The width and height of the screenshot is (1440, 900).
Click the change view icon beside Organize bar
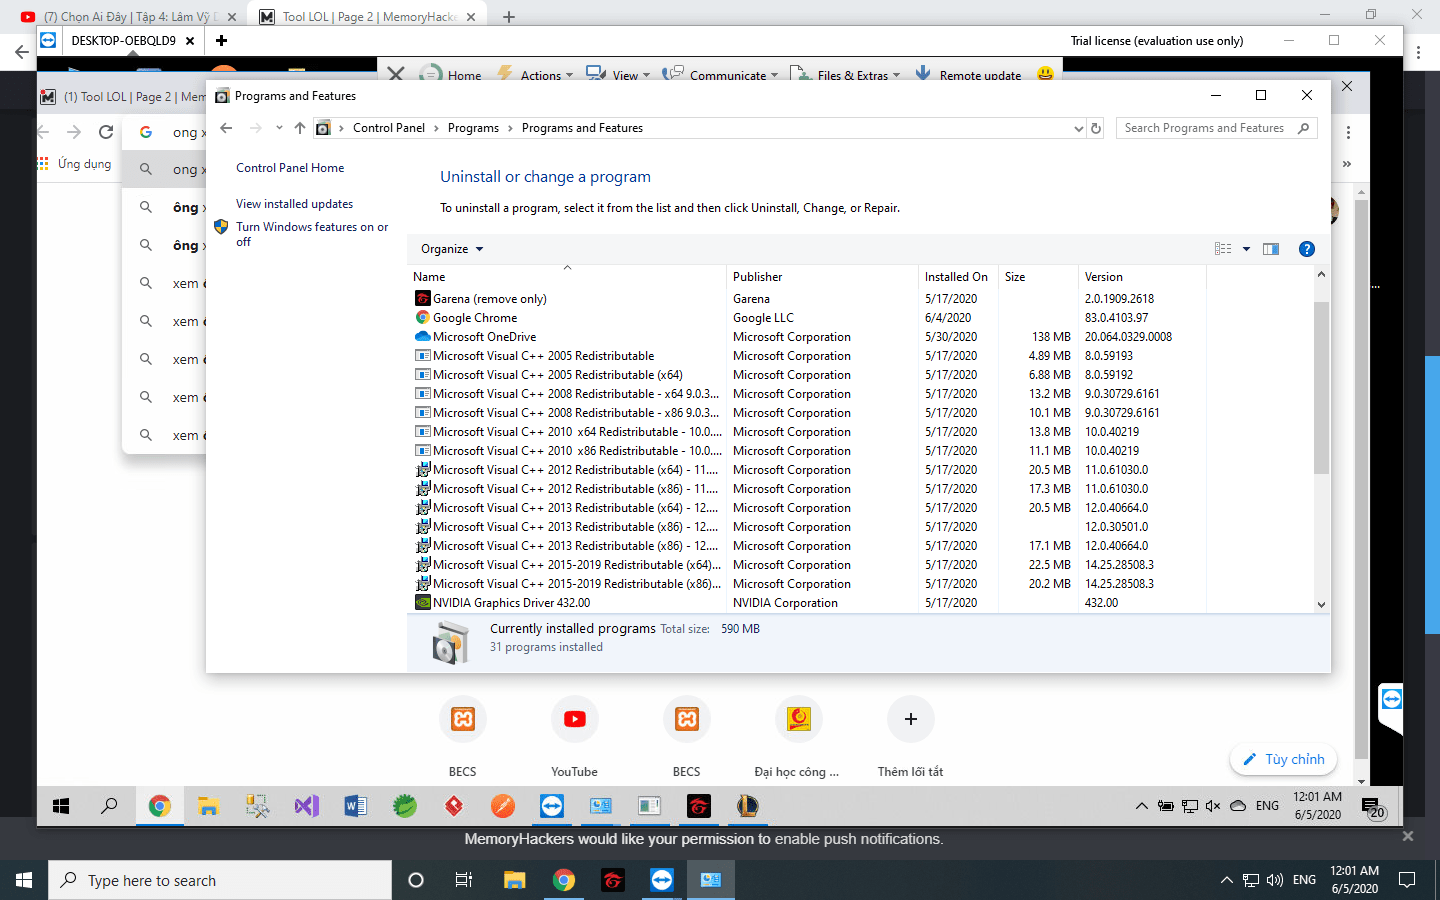click(x=1223, y=249)
